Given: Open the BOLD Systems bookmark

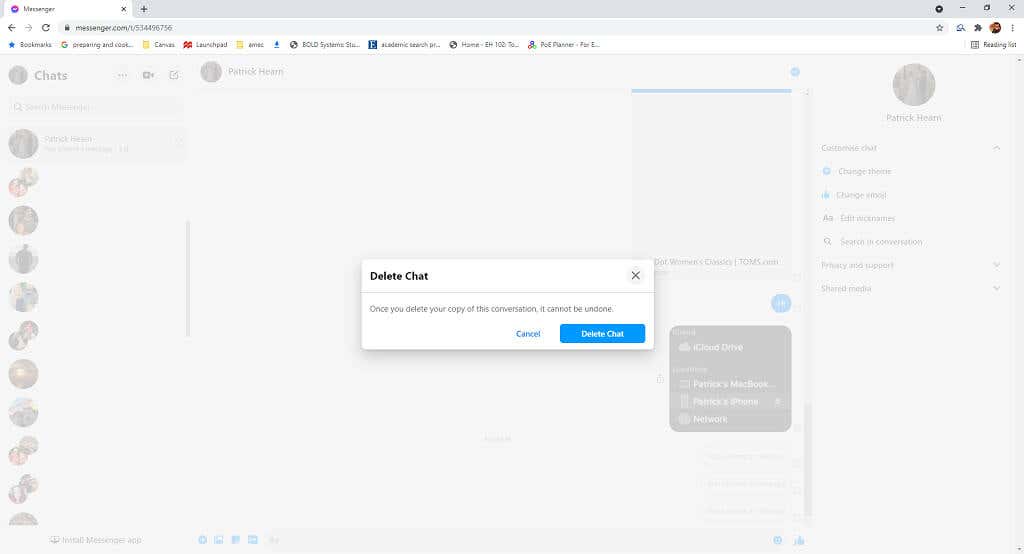Looking at the screenshot, I should tap(324, 44).
